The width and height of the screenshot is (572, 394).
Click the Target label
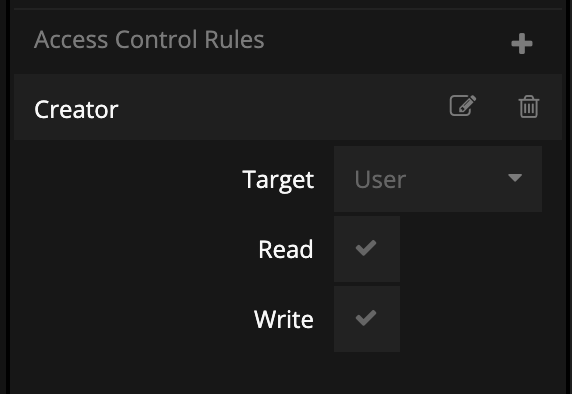(x=278, y=180)
